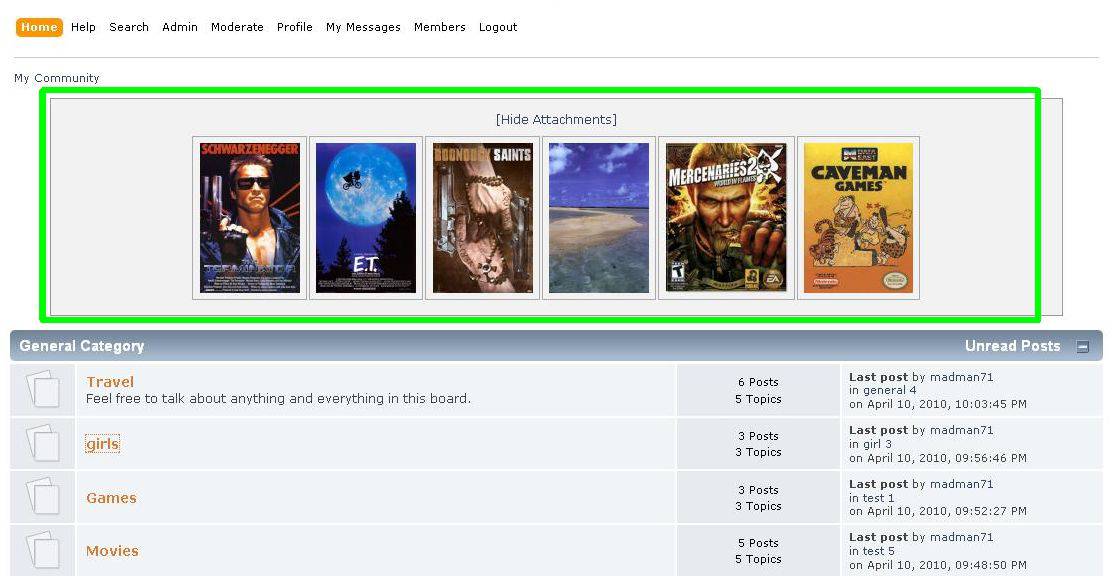Open the Members list
This screenshot has height=576, width=1117.
(x=440, y=27)
